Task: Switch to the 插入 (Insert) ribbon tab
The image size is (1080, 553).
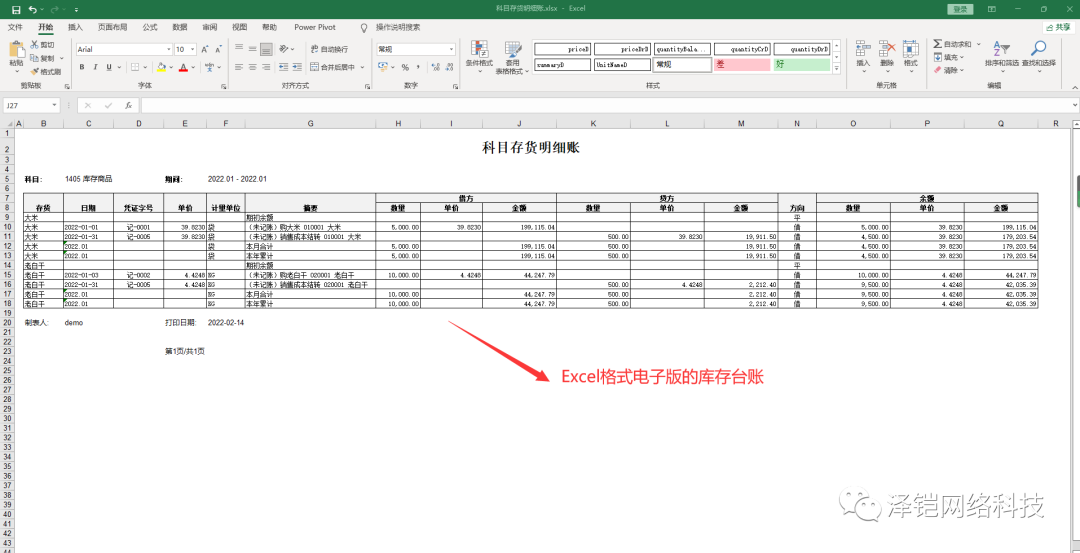Action: [75, 27]
